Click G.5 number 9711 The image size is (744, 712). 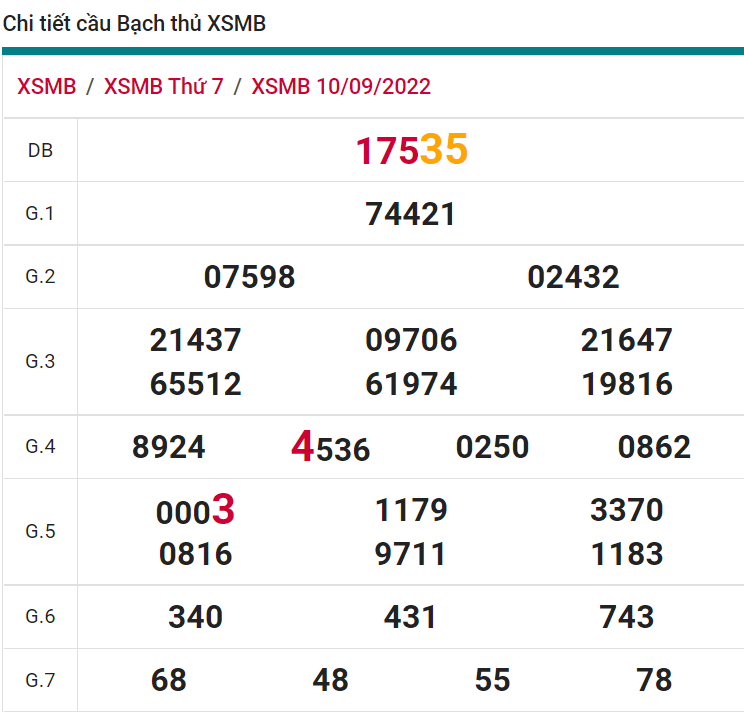411,554
